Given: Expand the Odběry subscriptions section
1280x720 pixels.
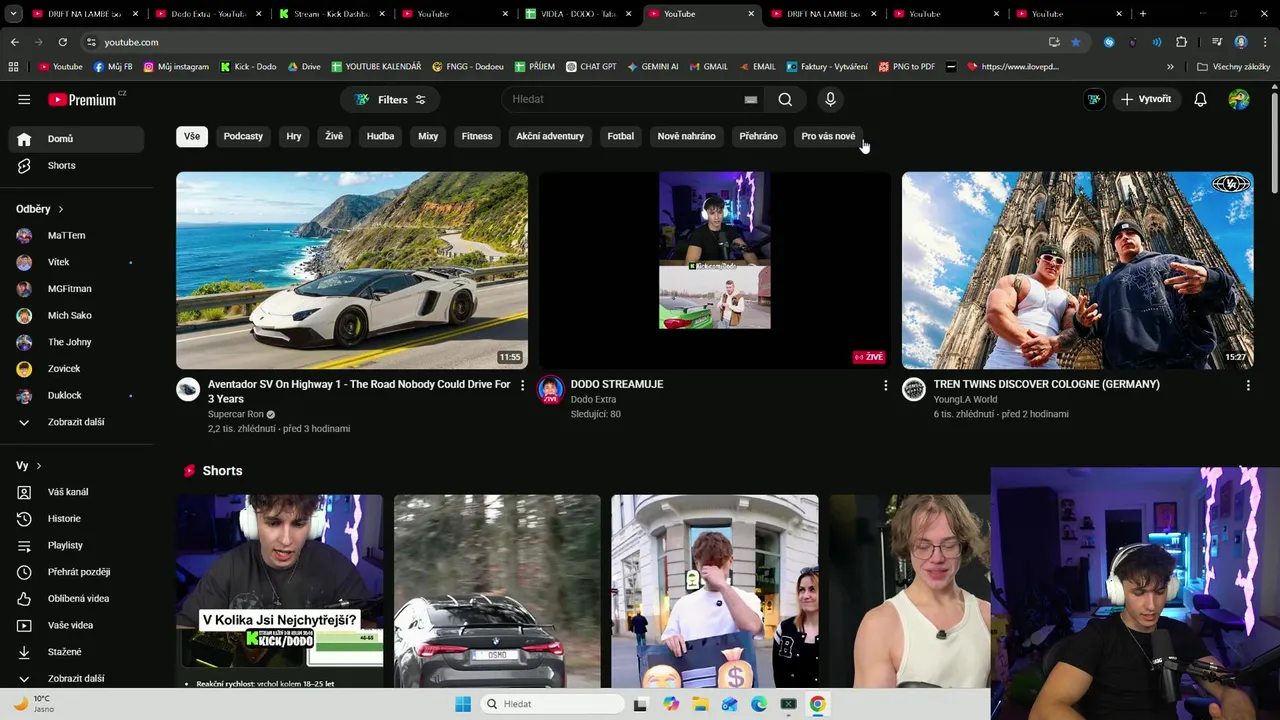Looking at the screenshot, I should point(40,209).
